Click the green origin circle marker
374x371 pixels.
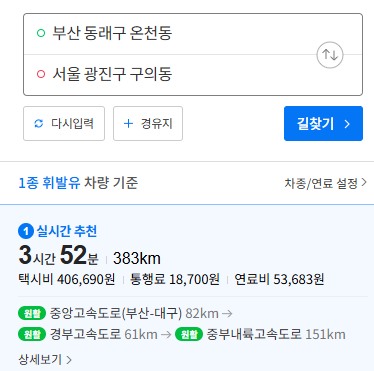point(41,33)
